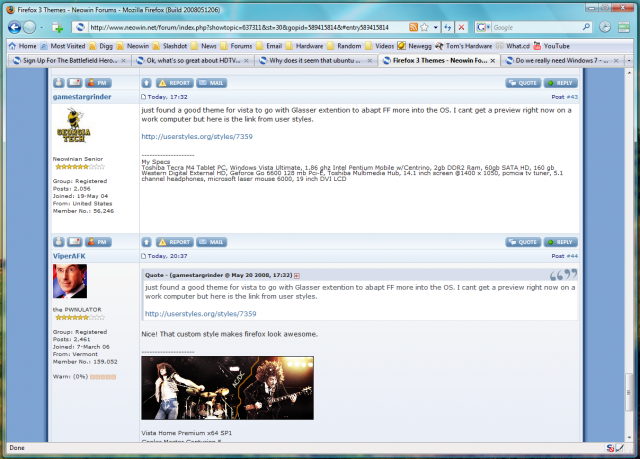Open the Newegg bookmark
Screen dimensions: 640x459
(x=414, y=46)
